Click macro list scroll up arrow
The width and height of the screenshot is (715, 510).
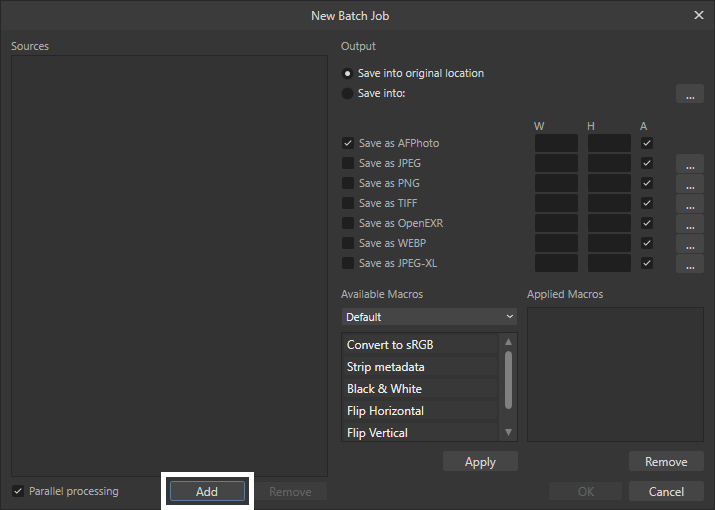508,342
